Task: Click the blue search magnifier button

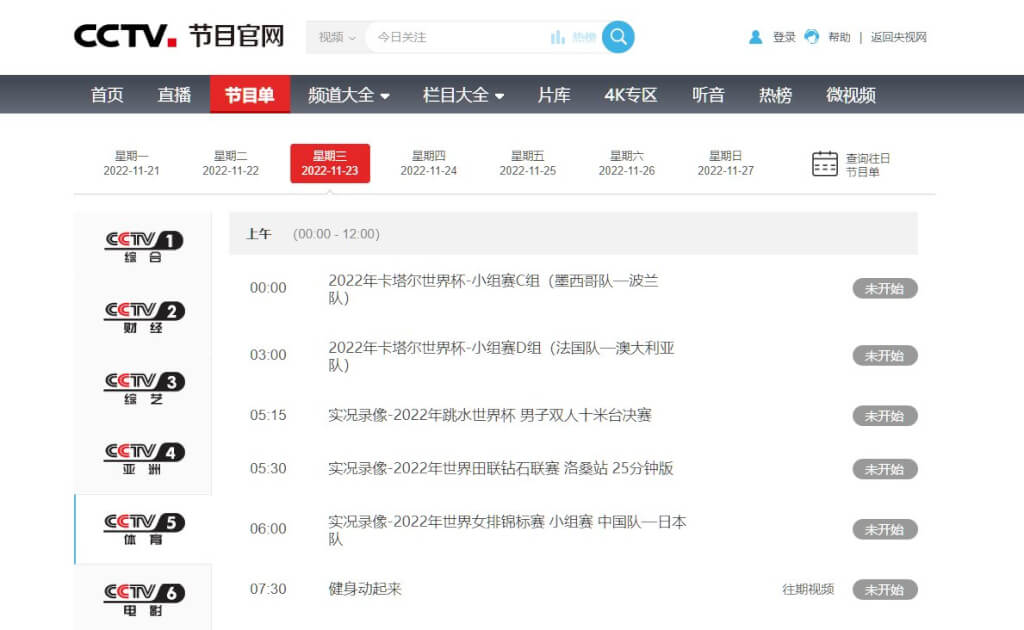Action: point(618,37)
